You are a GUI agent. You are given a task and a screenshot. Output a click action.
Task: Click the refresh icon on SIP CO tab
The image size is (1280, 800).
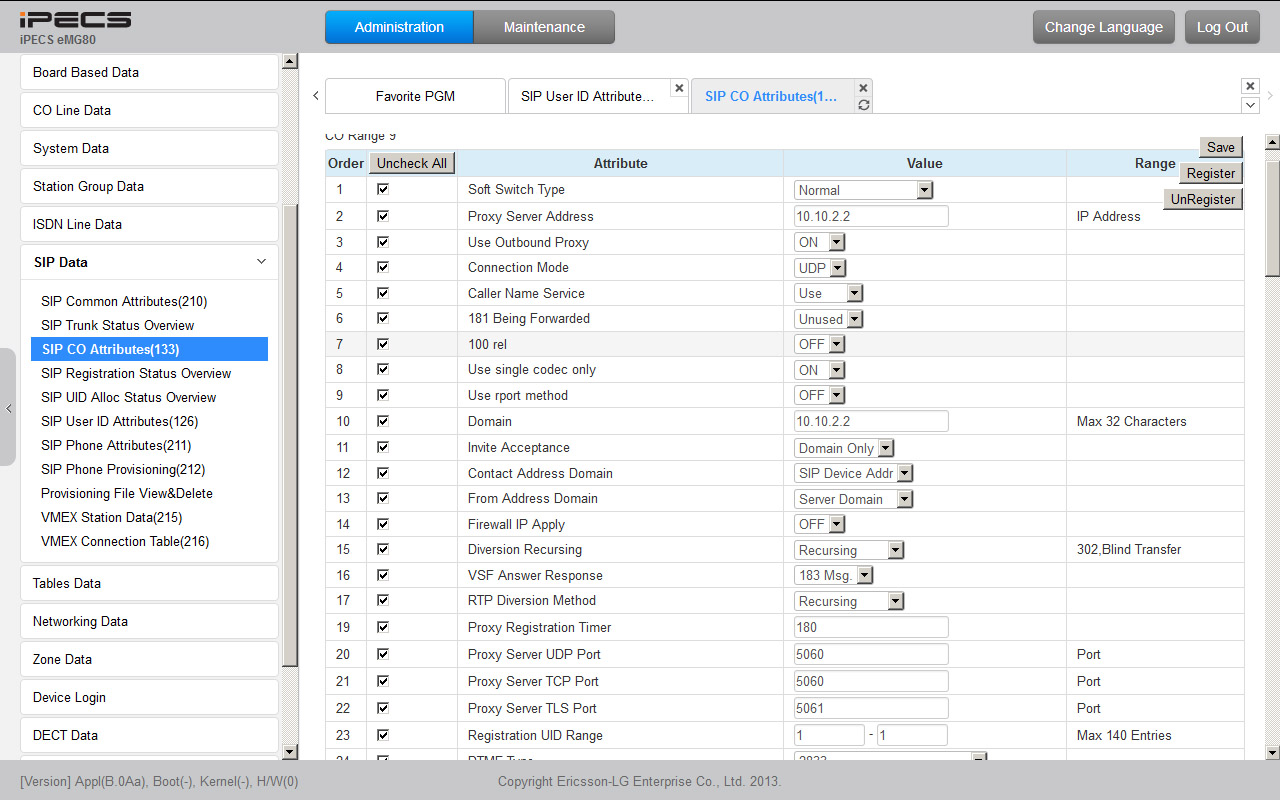[864, 105]
